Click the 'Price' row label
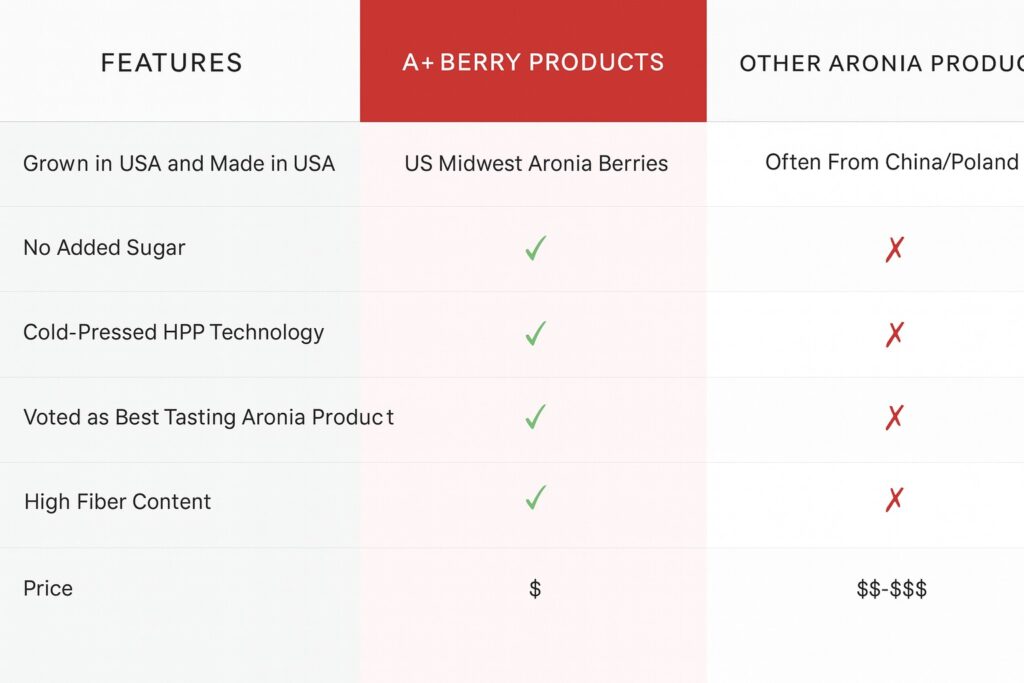Screen dimensions: 1024x683 [x=48, y=588]
